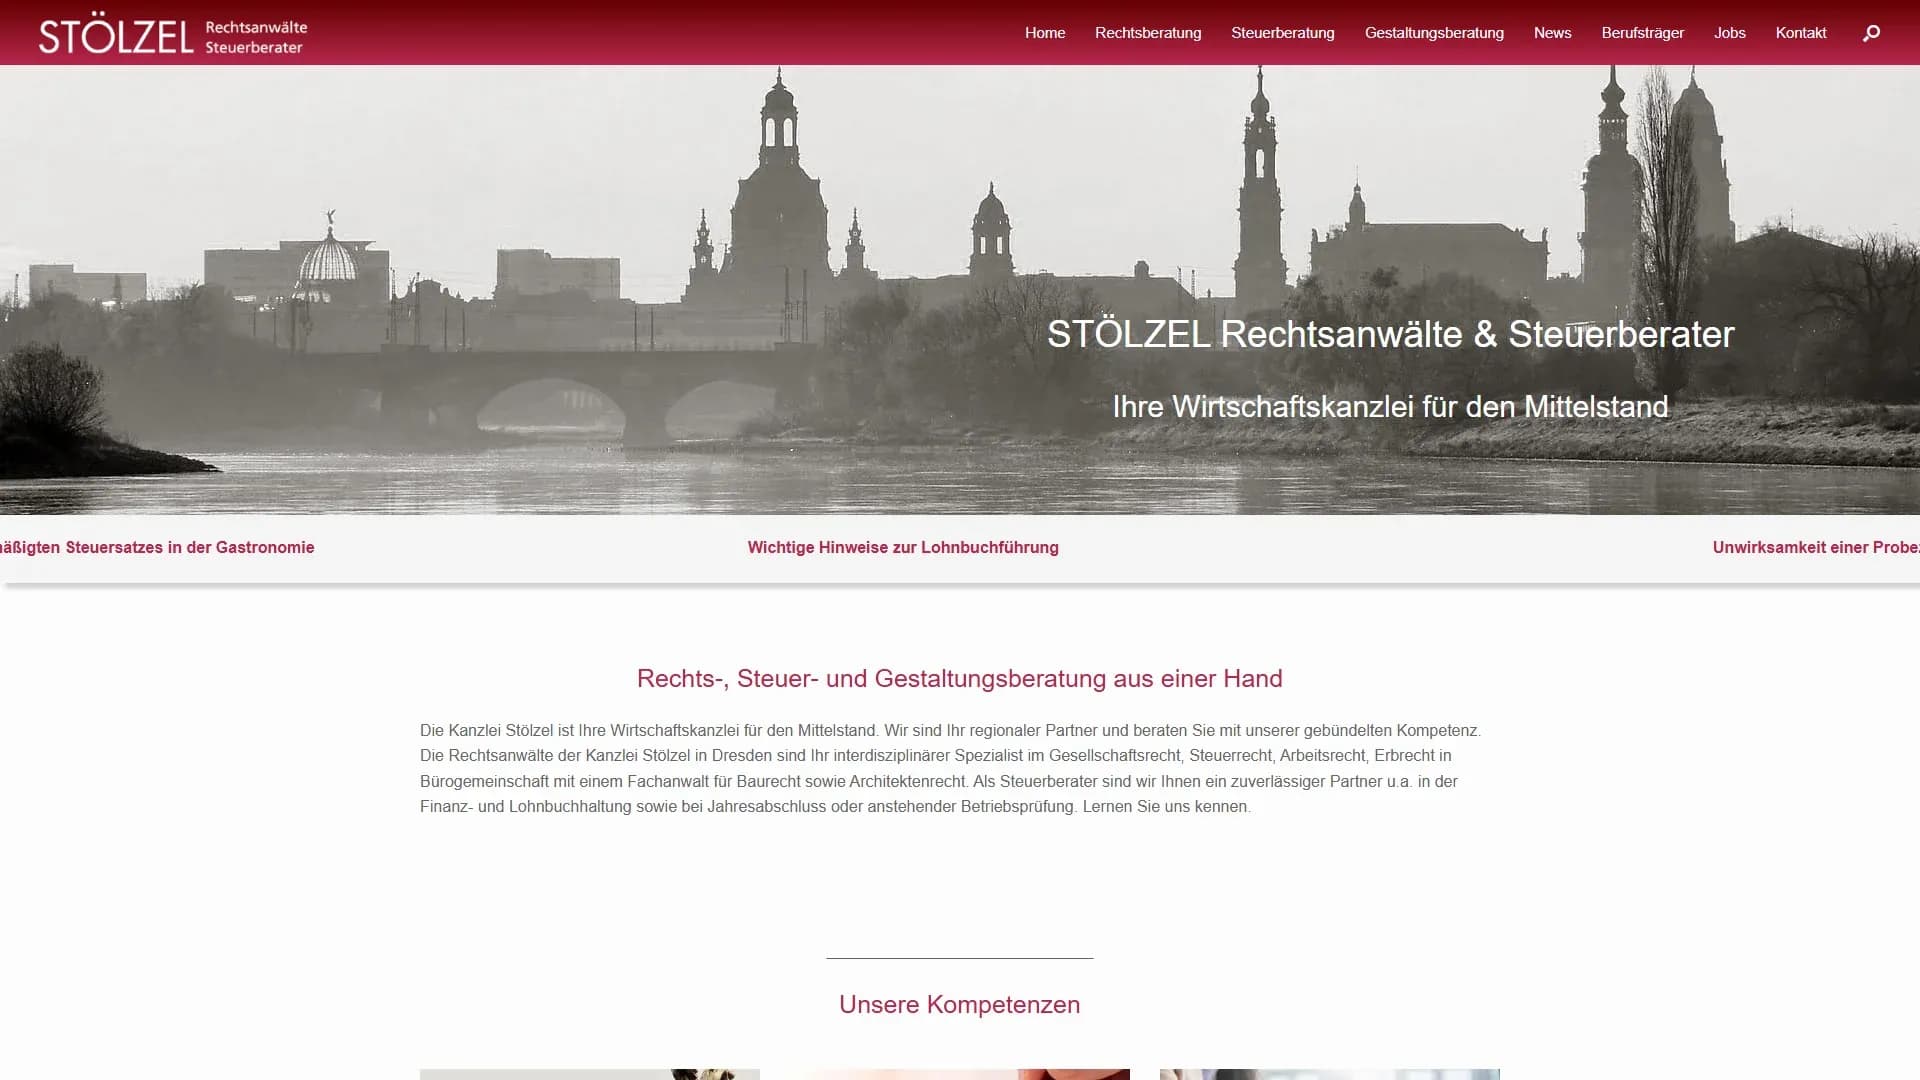This screenshot has width=1920, height=1080.
Task: Select Home in the navigation bar
Action: [1044, 32]
